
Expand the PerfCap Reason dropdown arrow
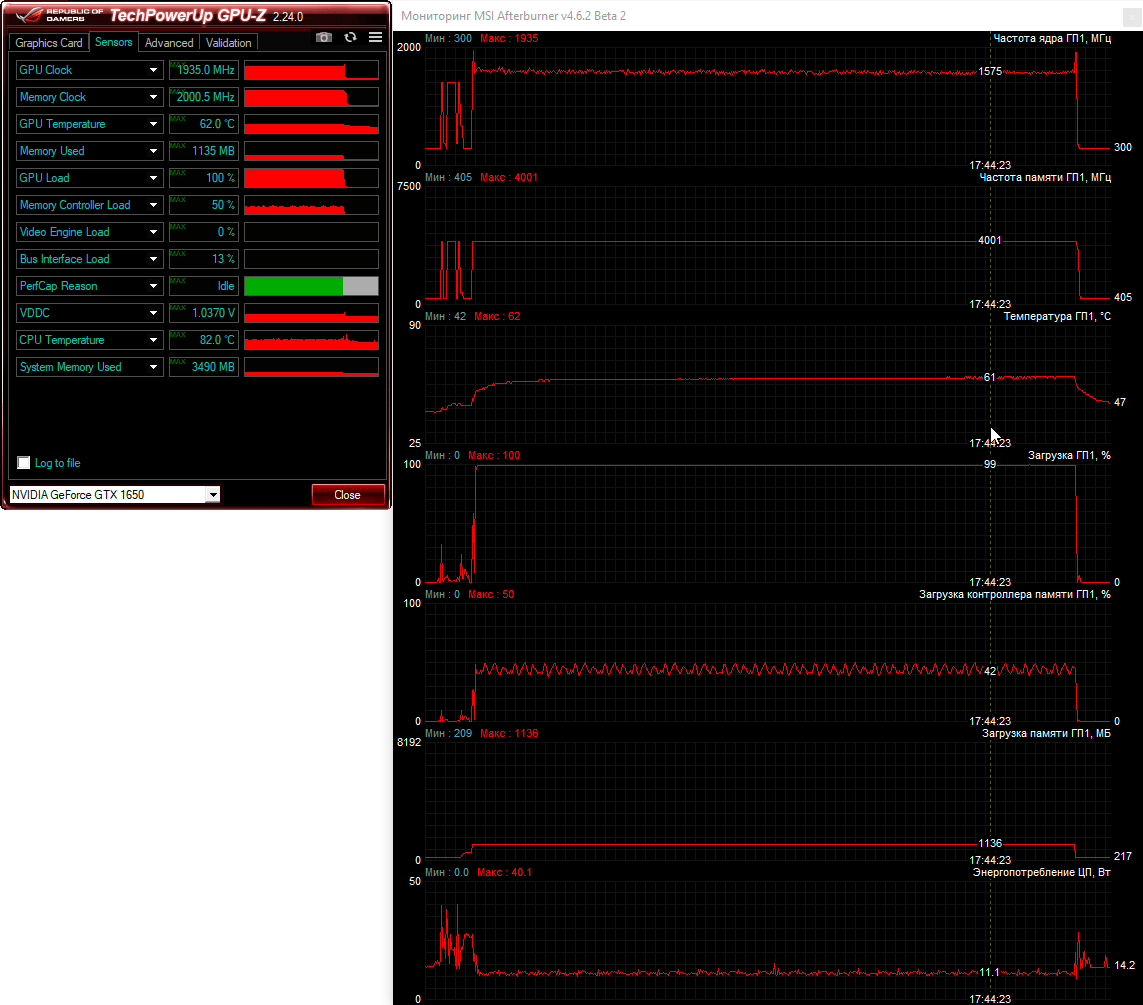coord(153,286)
